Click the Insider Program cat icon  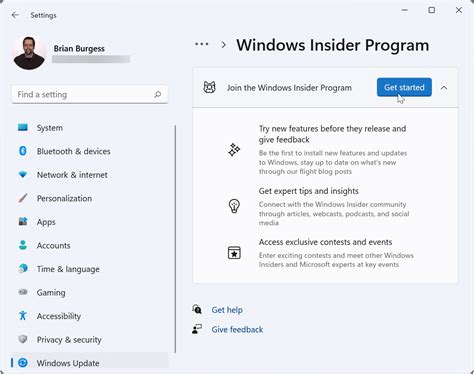pos(209,87)
